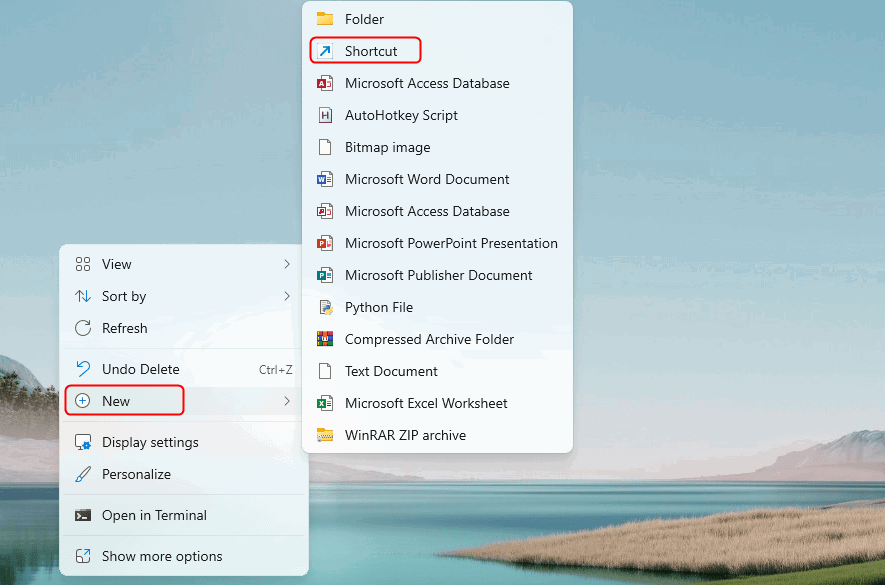Choose Undo Delete from the context menu
This screenshot has width=885, height=585.
pyautogui.click(x=140, y=369)
